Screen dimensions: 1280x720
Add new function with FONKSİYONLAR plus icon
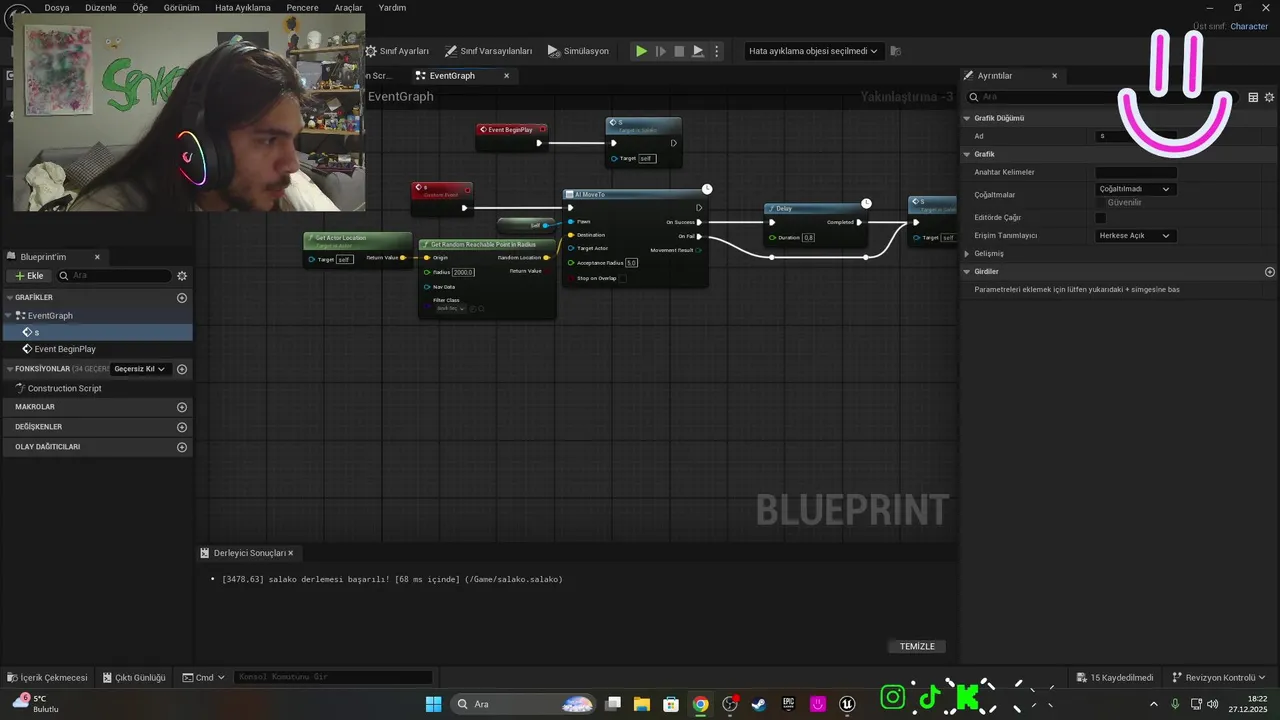pos(182,369)
